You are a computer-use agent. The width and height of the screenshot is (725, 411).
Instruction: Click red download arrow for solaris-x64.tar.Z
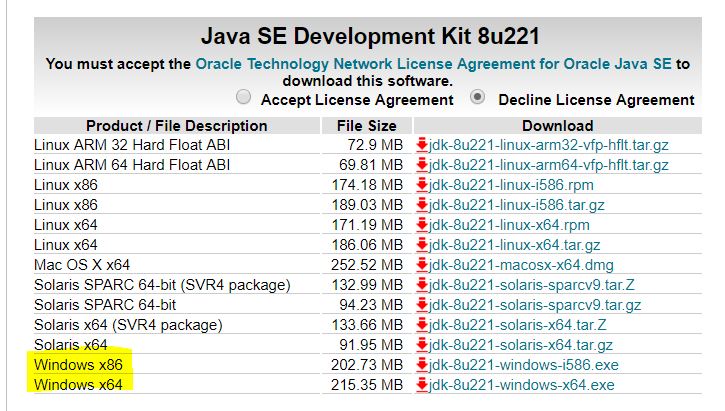pos(422,325)
